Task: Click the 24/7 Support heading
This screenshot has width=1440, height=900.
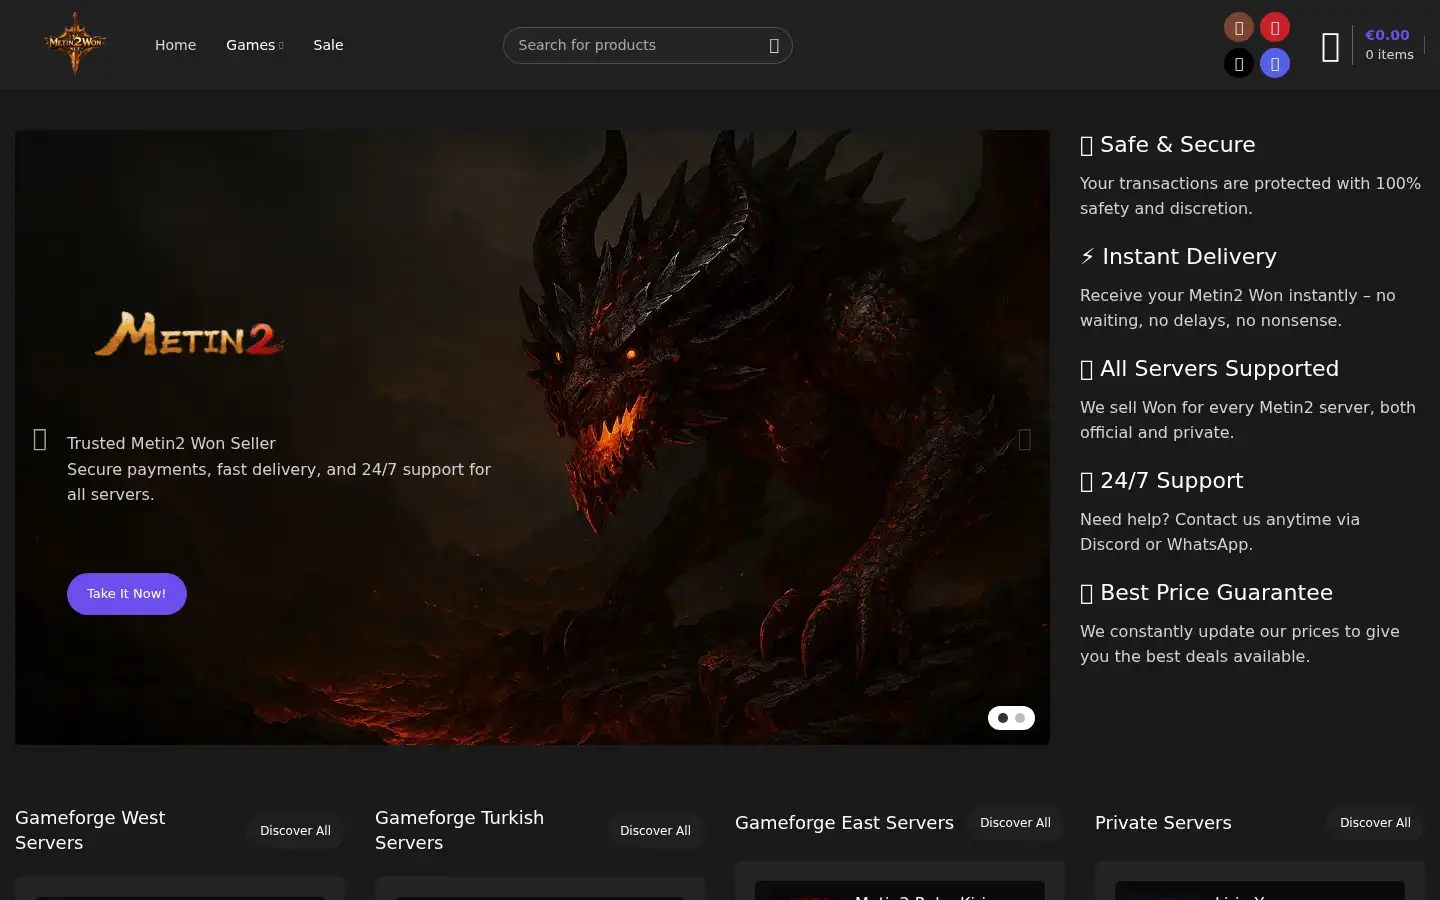Action: (x=1161, y=481)
